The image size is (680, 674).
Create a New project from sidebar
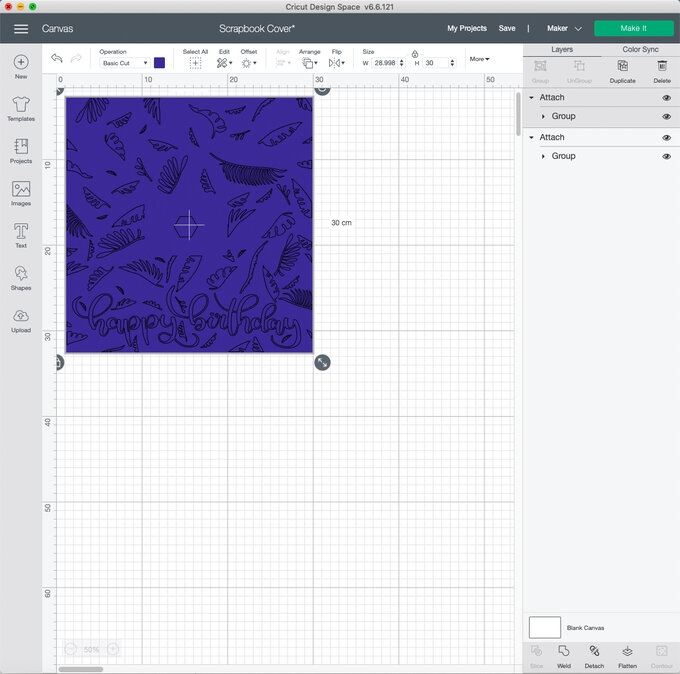[x=21, y=67]
